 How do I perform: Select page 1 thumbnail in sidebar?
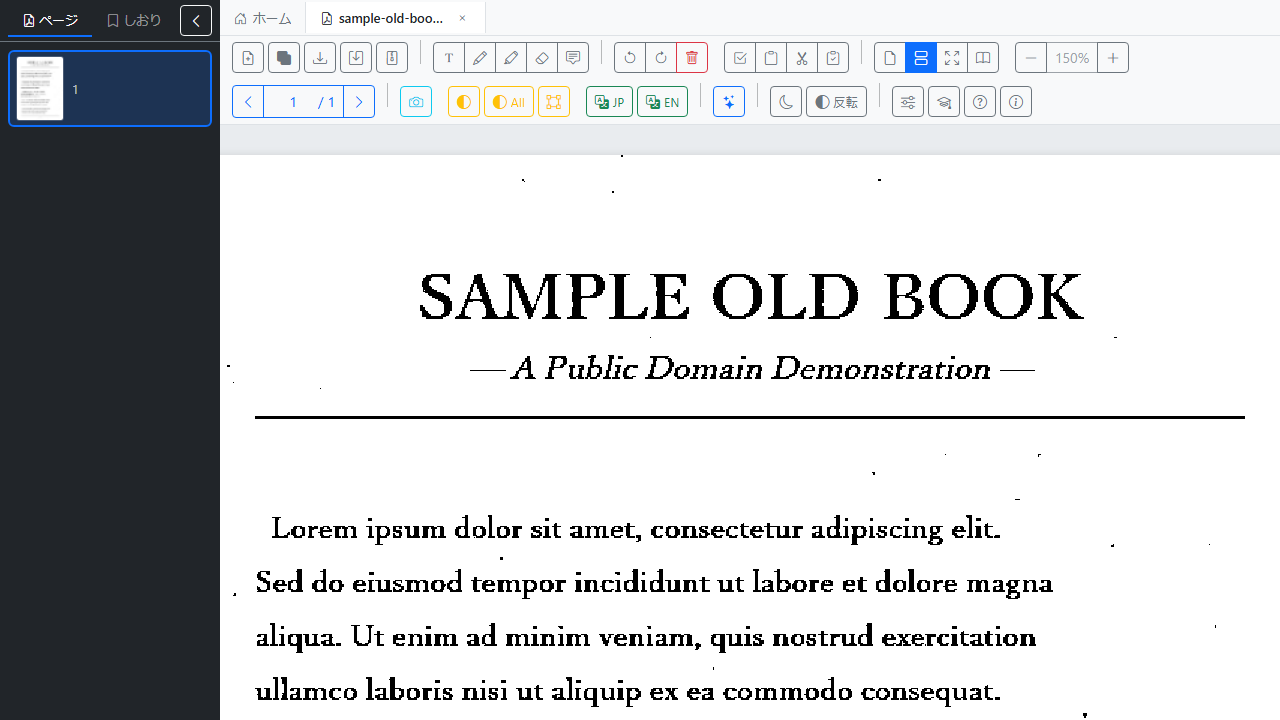pos(110,89)
